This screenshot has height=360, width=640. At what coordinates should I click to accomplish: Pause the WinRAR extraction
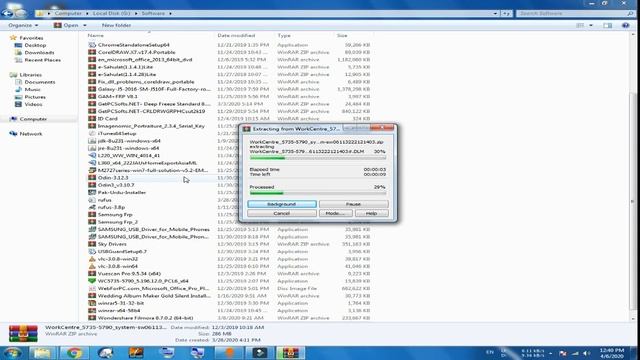click(353, 204)
